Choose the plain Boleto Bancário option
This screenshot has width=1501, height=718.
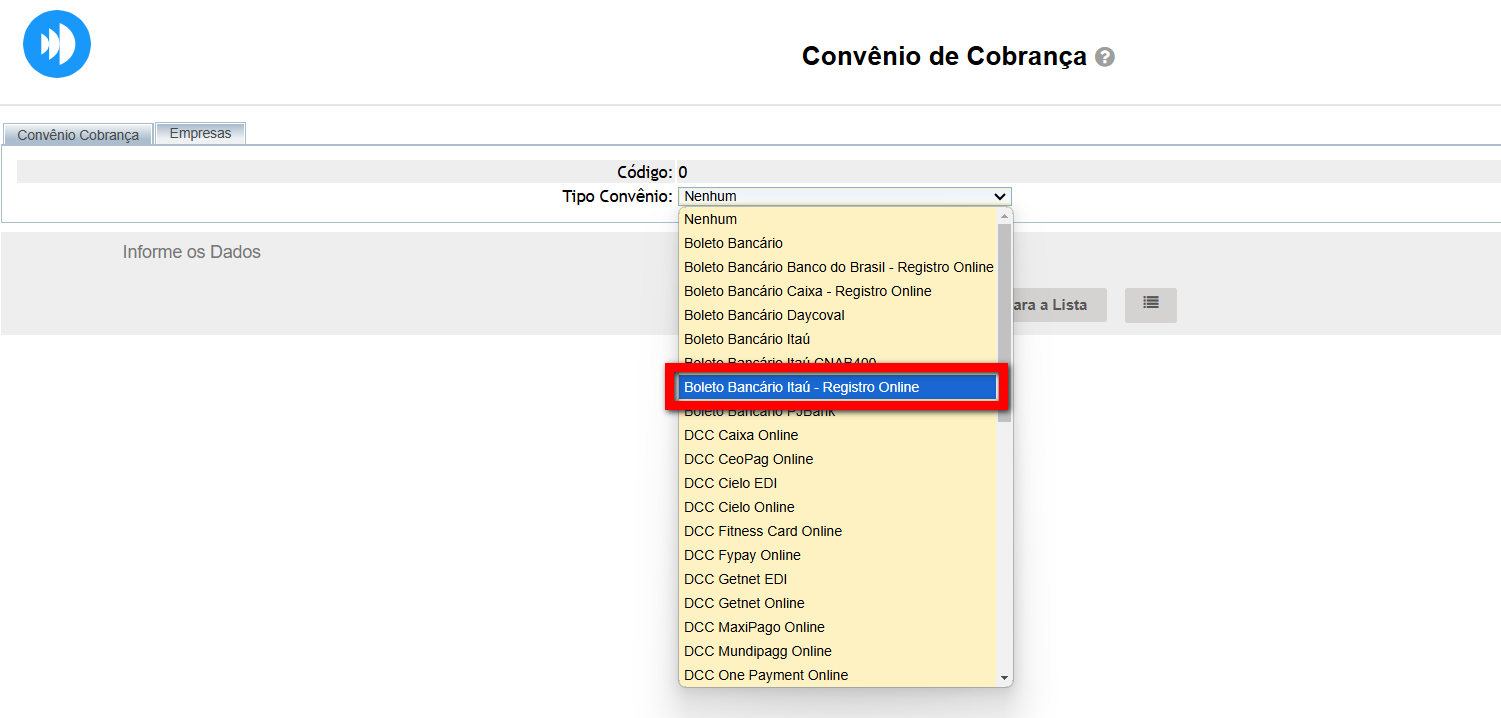click(838, 243)
